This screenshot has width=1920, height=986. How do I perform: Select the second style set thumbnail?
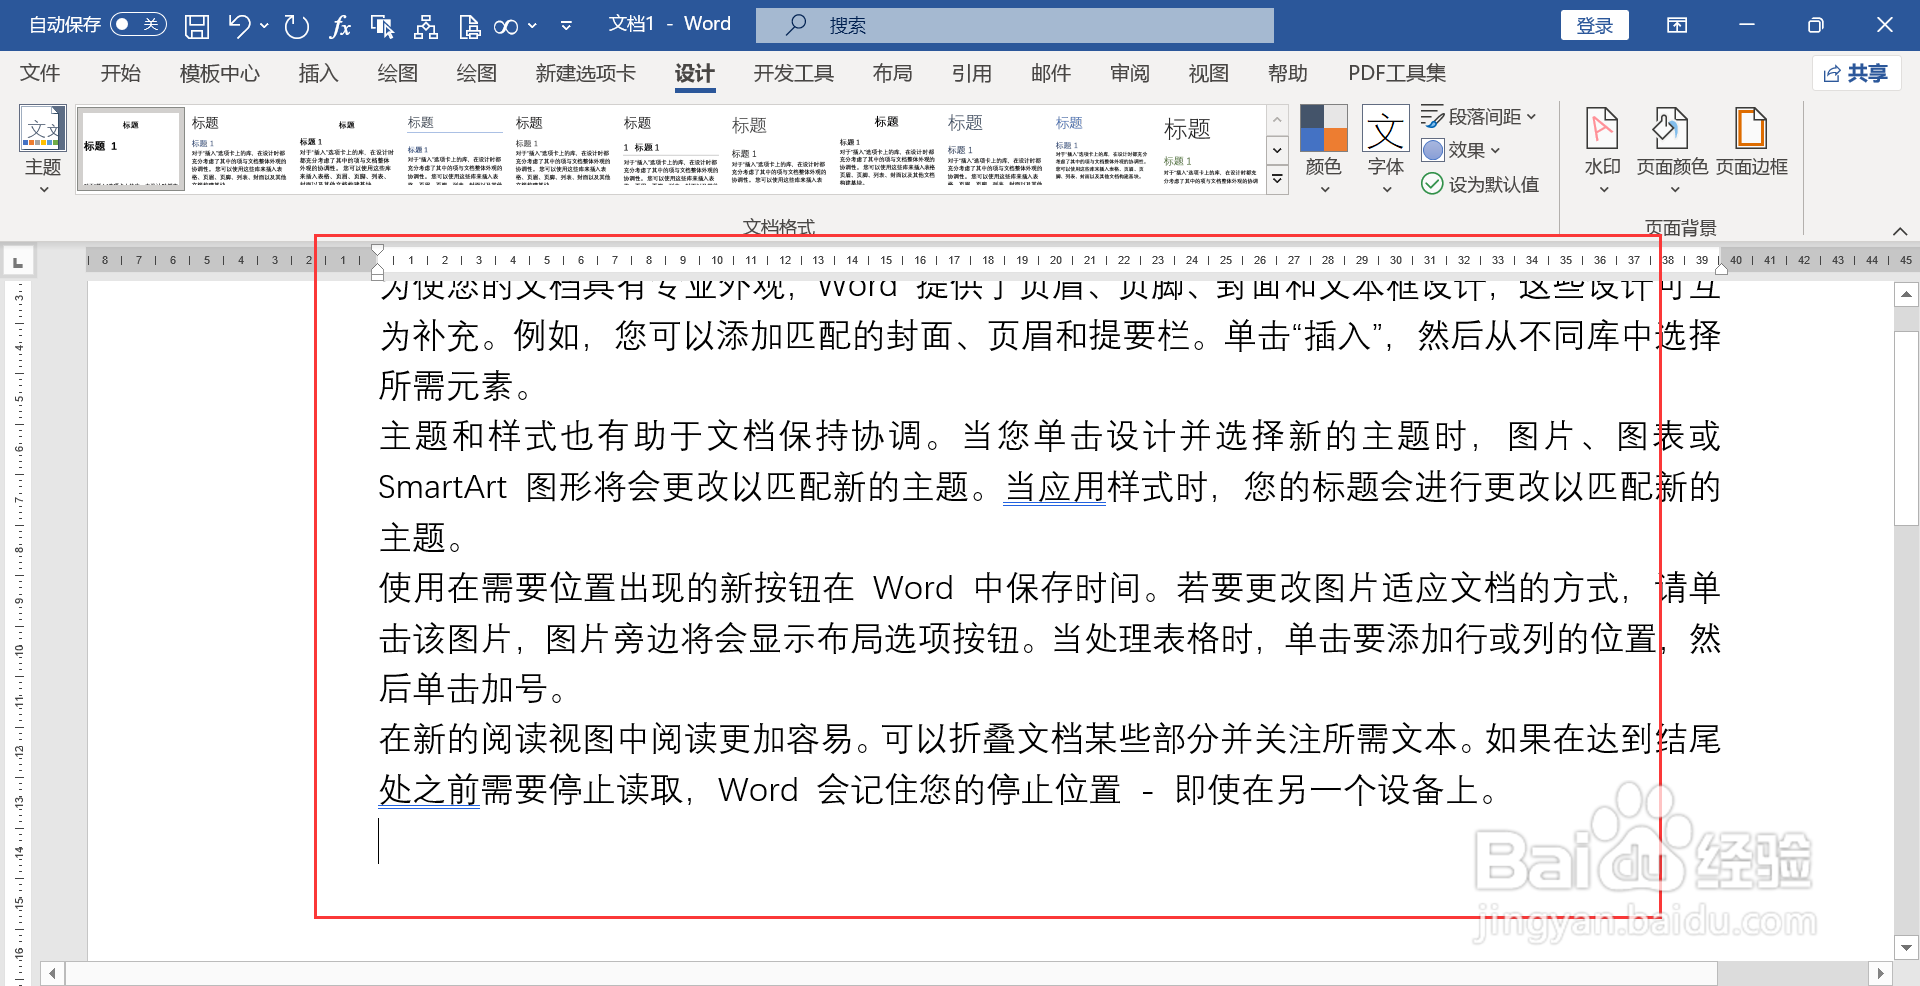[x=239, y=149]
